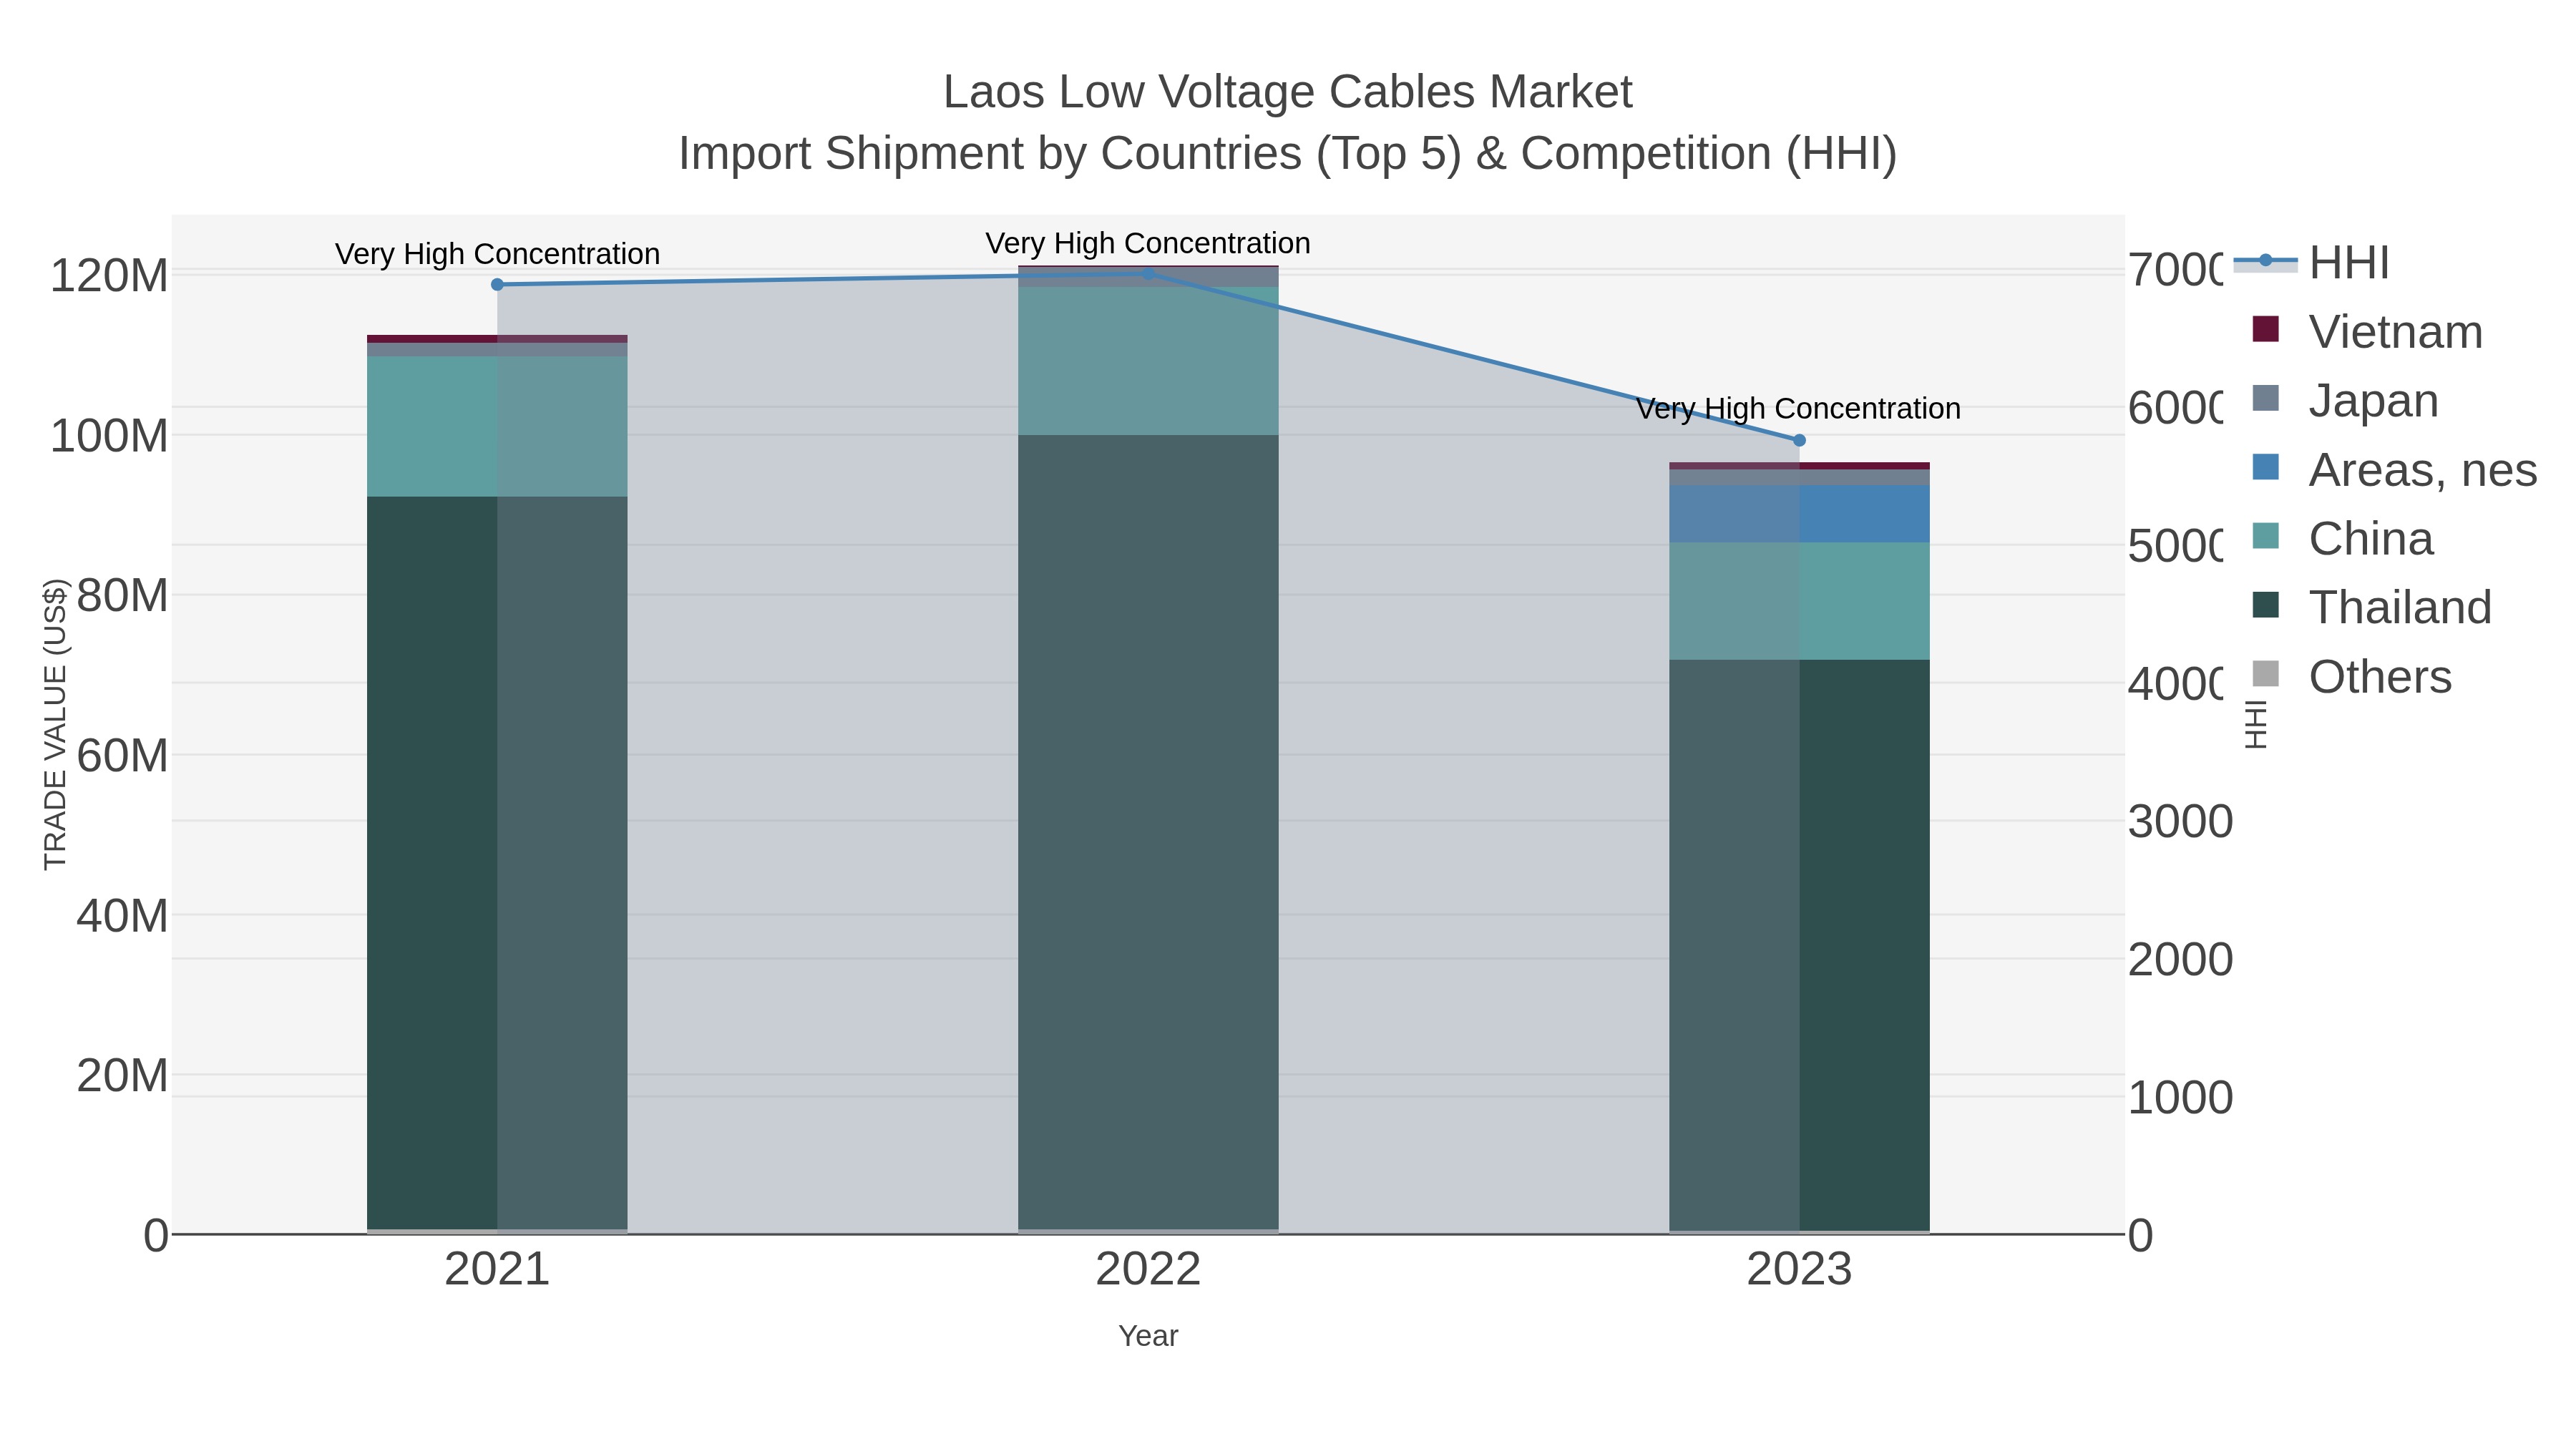
Task: Click the Vietnam legend color swatch
Action: [x=2266, y=329]
